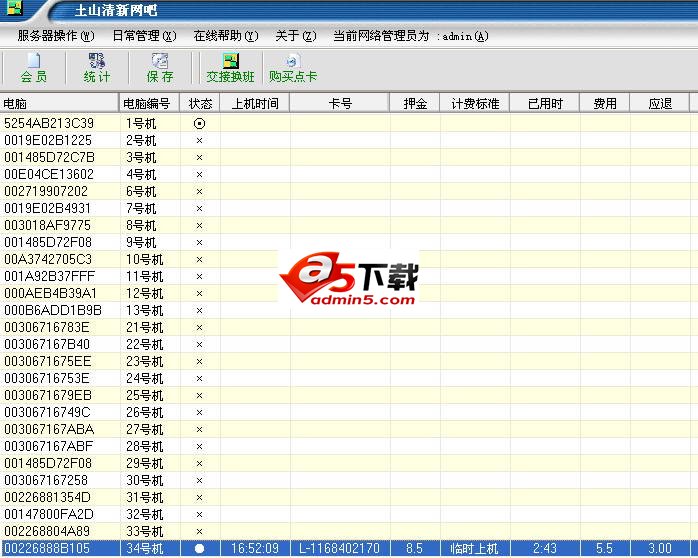Select the address 003067167258
The width and height of the screenshot is (698, 558).
click(x=46, y=480)
